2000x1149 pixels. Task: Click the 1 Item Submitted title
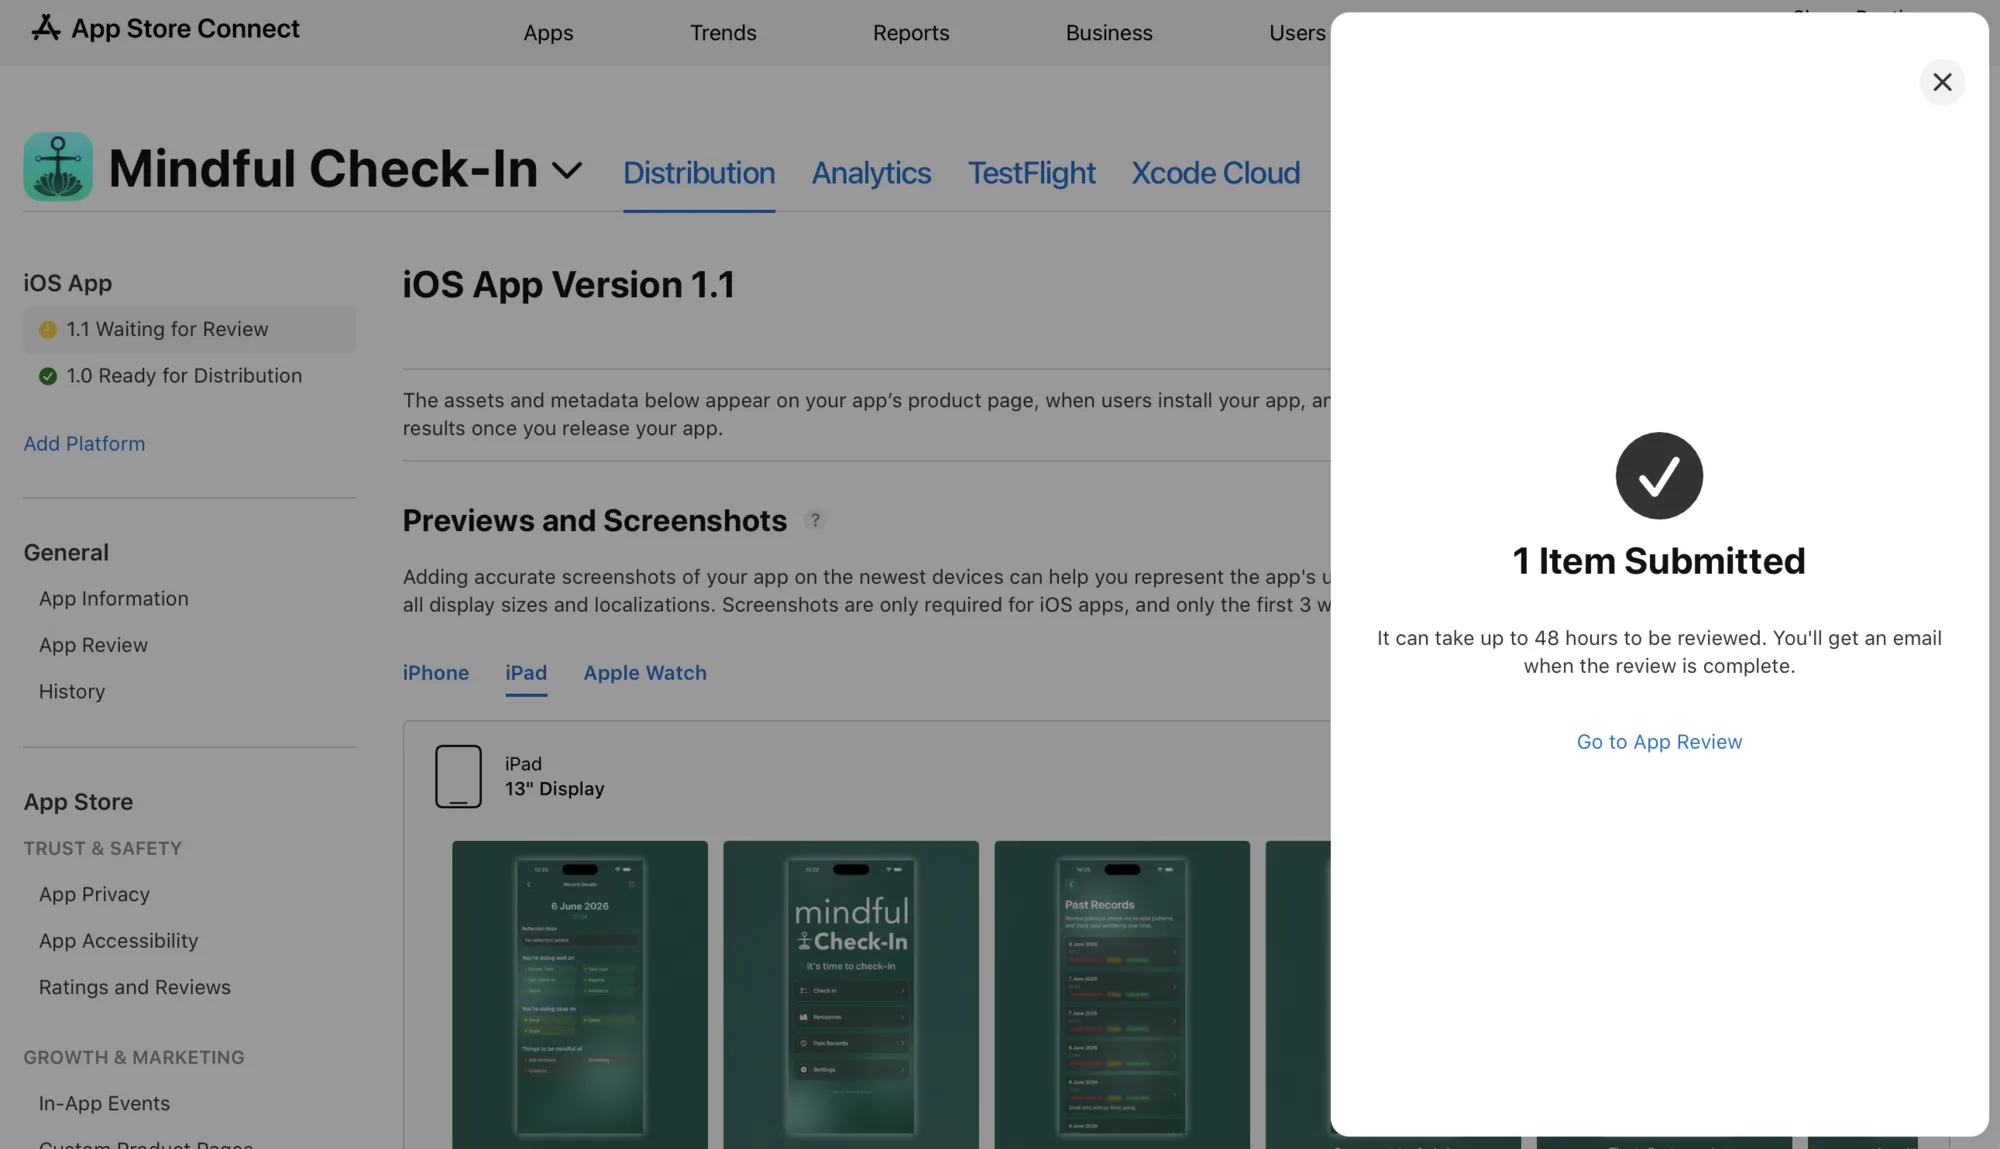click(1659, 561)
